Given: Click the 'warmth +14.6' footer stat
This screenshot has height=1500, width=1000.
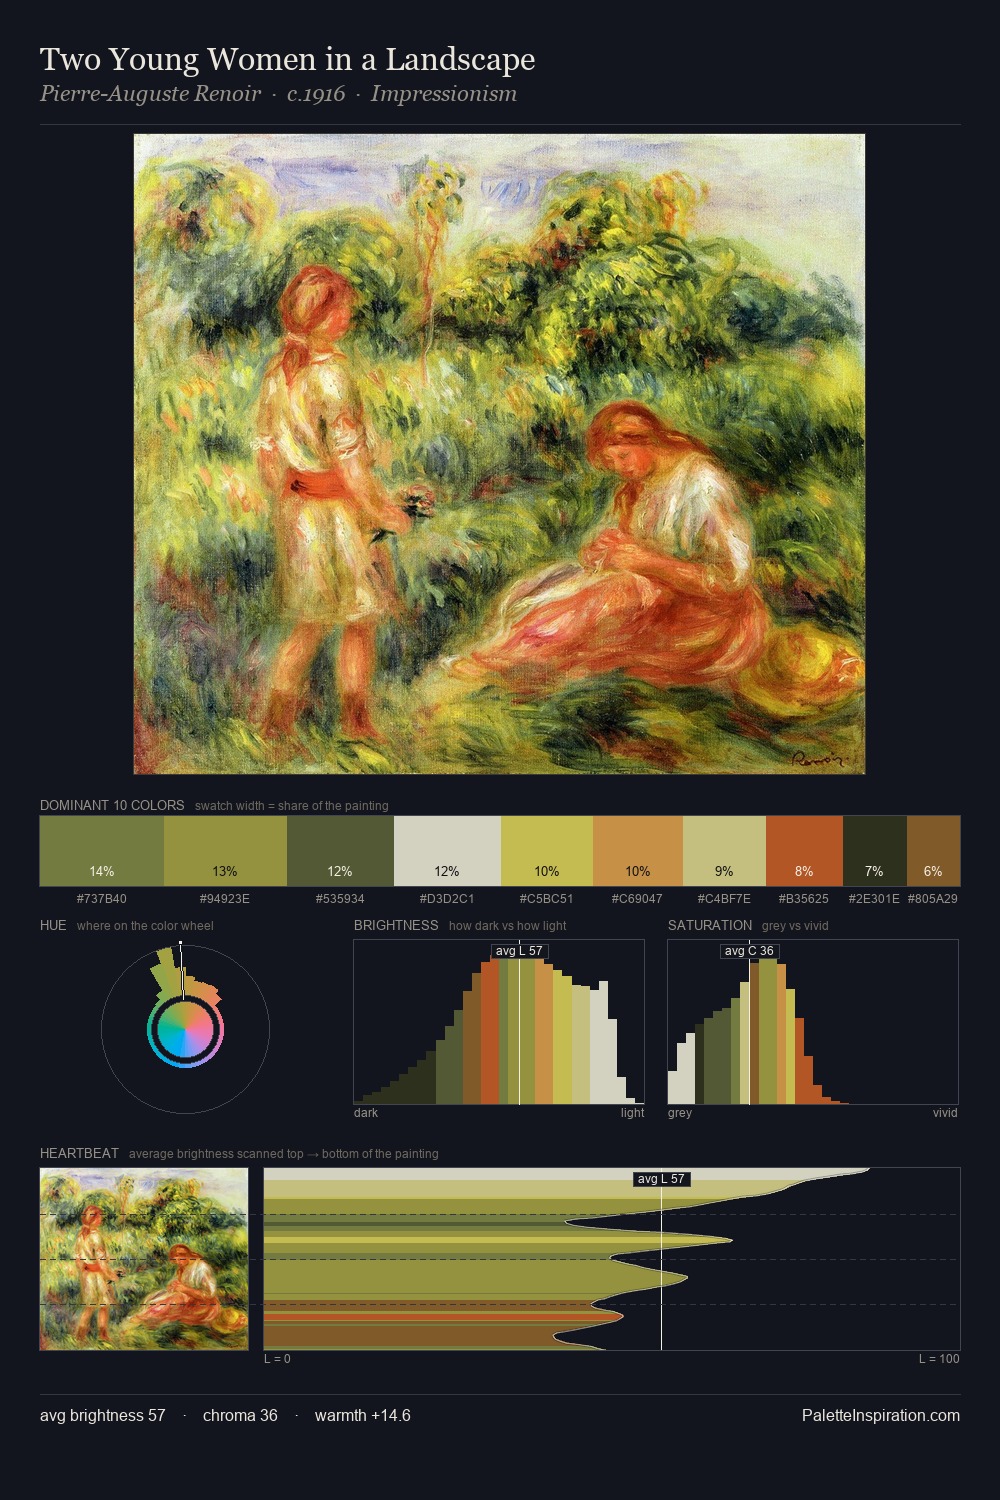Looking at the screenshot, I should pos(363,1415).
